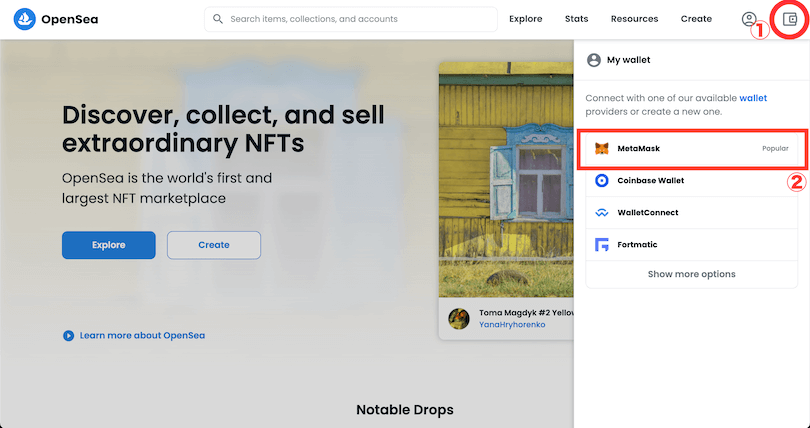Click the MetaMask fox icon
The height and width of the screenshot is (428, 810).
coord(601,149)
